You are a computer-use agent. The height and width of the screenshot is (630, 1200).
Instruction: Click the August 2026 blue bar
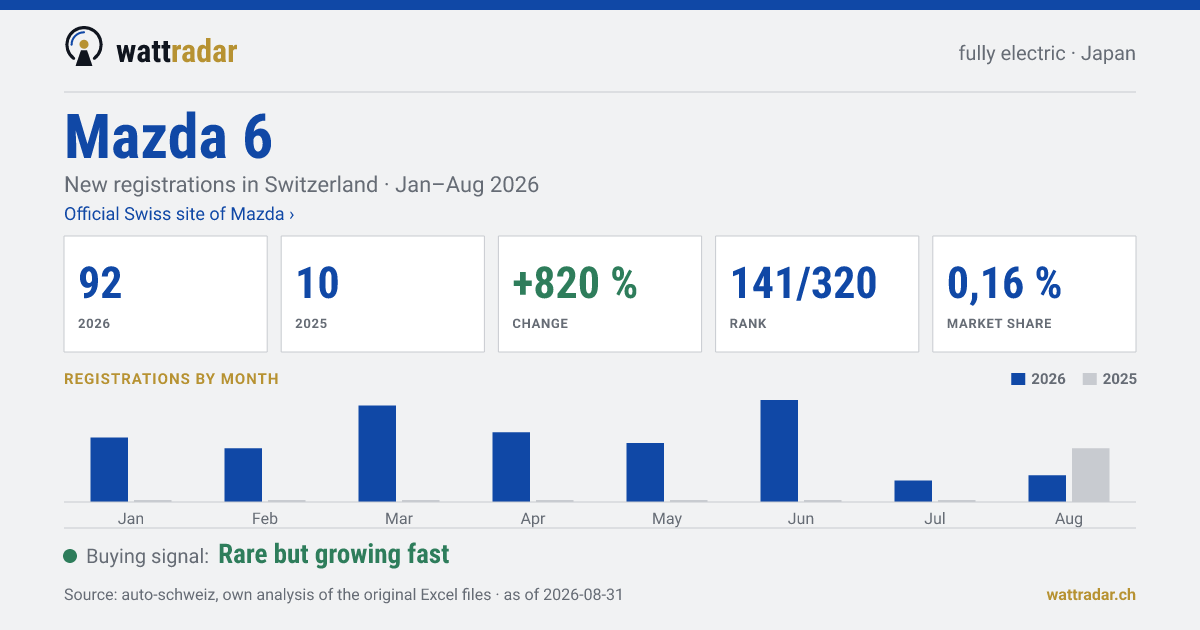pyautogui.click(x=1047, y=488)
